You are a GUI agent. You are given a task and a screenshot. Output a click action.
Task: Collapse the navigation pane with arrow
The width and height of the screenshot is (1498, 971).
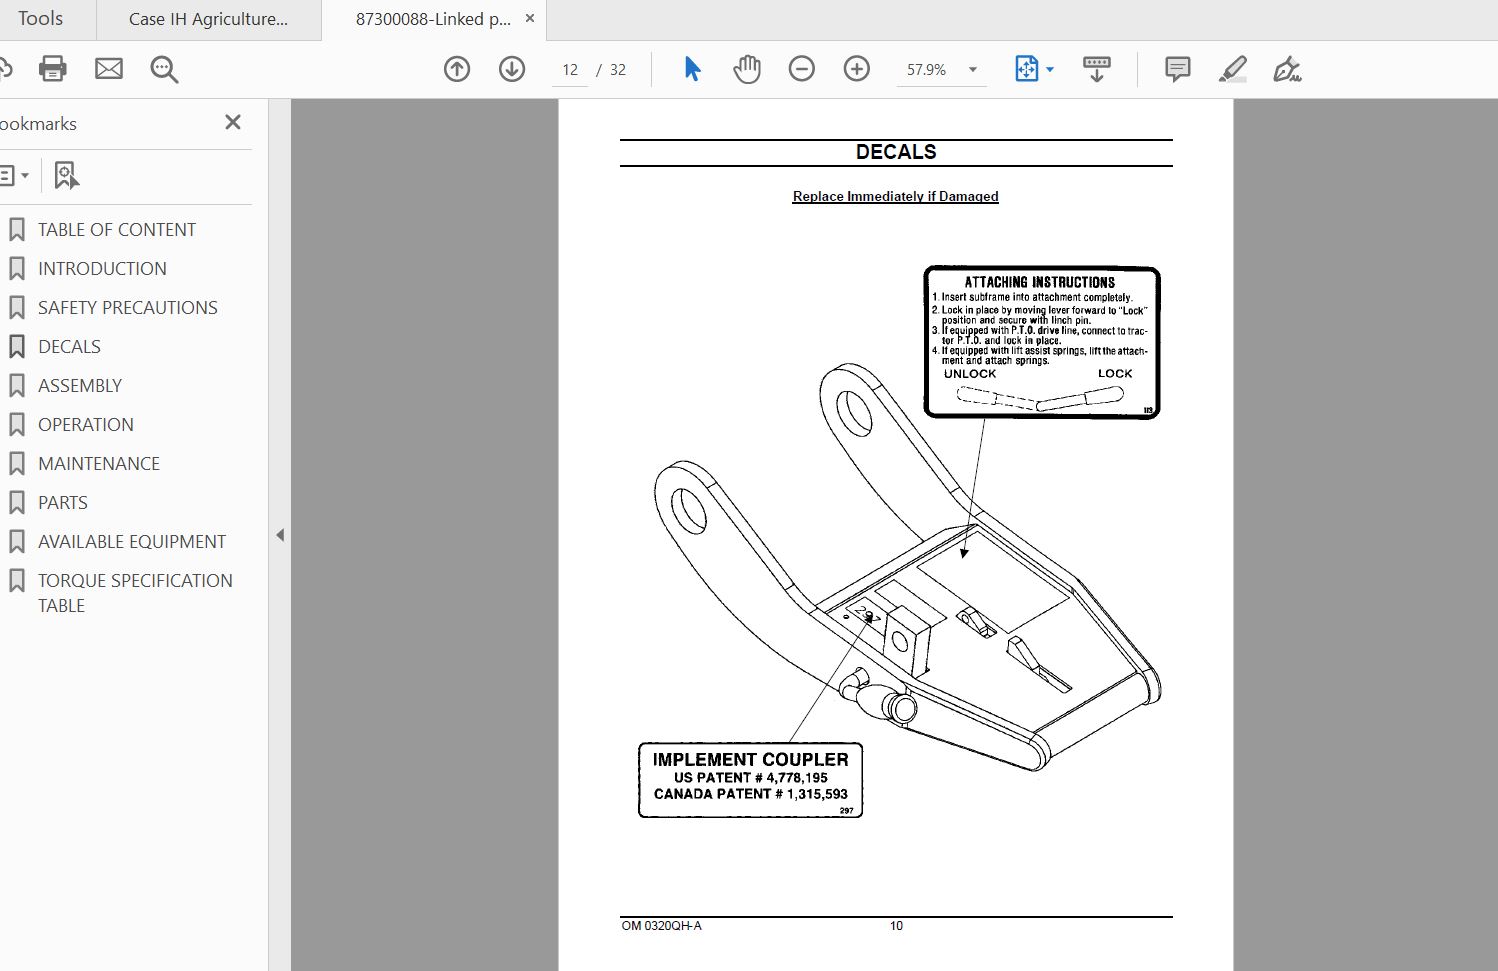pos(280,535)
